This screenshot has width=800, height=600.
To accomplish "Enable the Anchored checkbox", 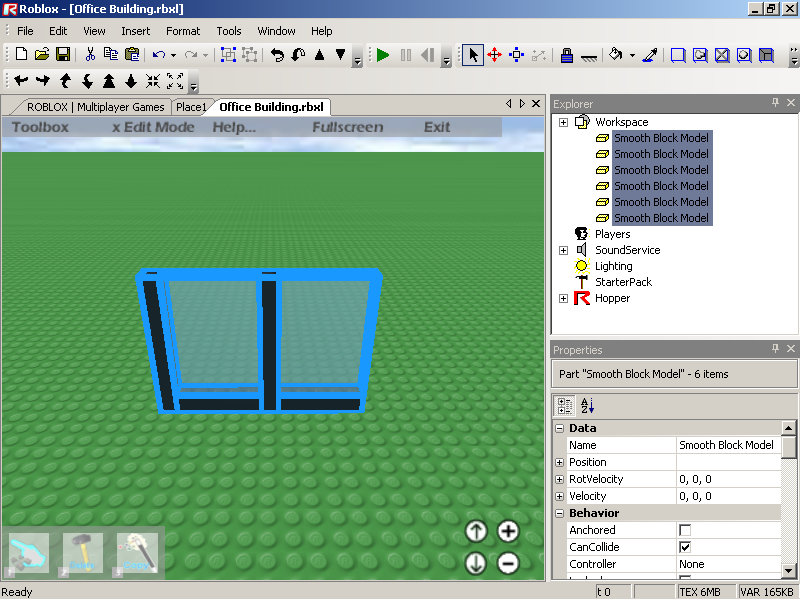I will point(685,530).
